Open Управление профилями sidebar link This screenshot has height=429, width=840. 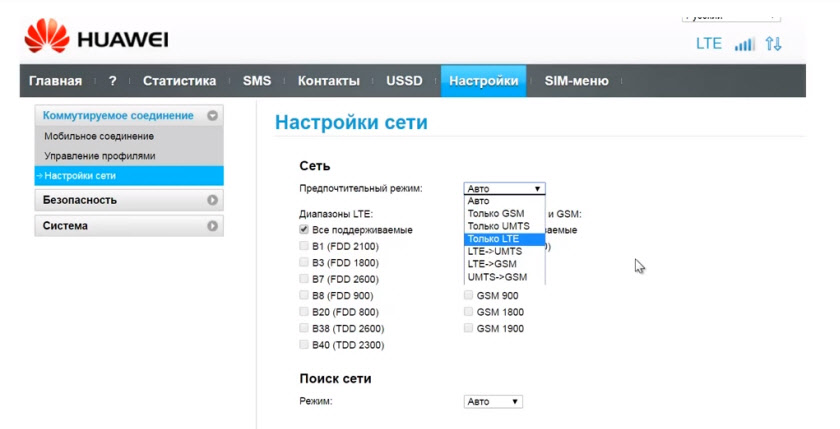coord(99,156)
